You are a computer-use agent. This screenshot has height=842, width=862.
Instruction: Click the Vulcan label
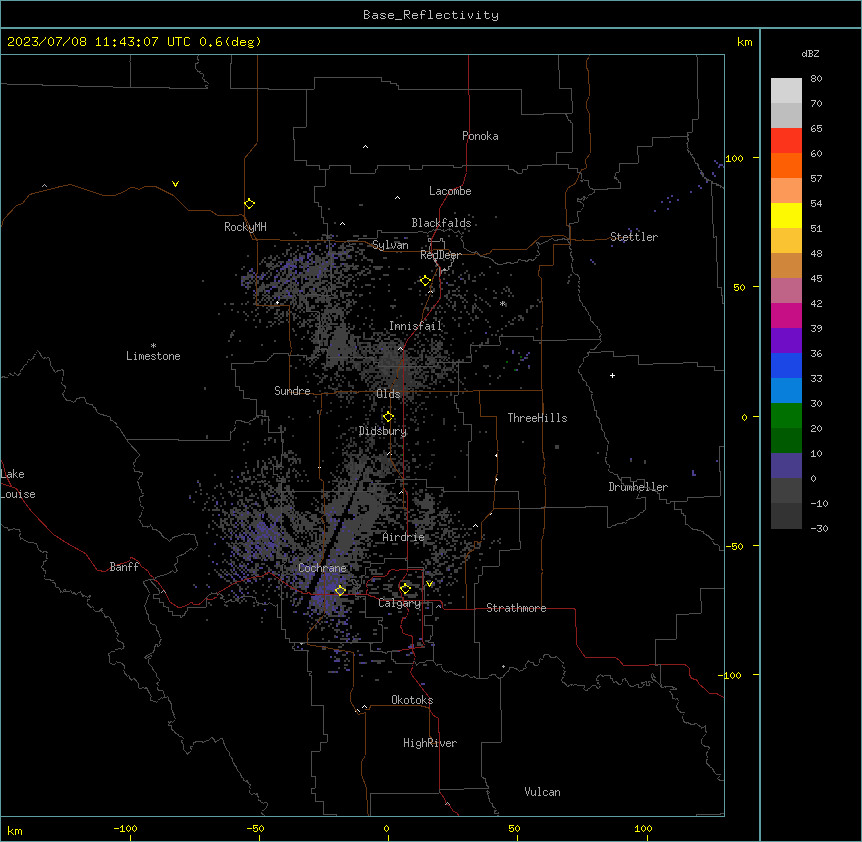point(543,792)
